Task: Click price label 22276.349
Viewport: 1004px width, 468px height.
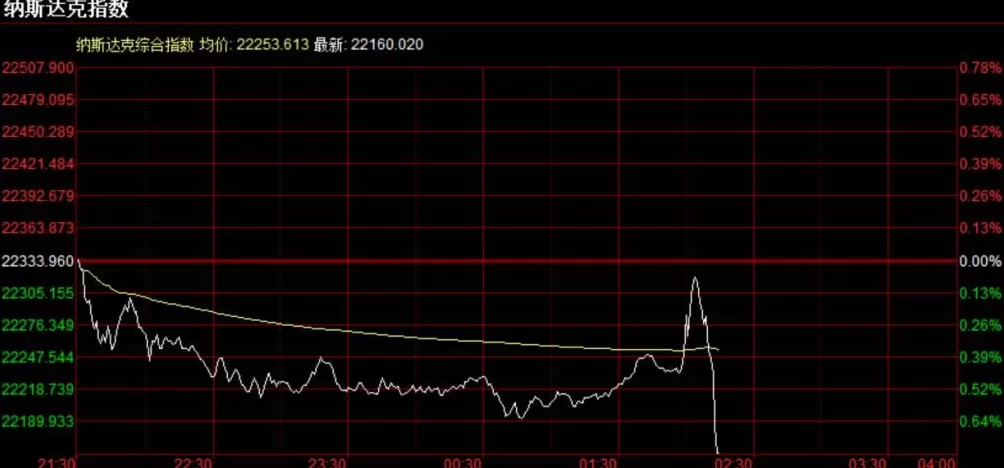Action: (x=38, y=325)
